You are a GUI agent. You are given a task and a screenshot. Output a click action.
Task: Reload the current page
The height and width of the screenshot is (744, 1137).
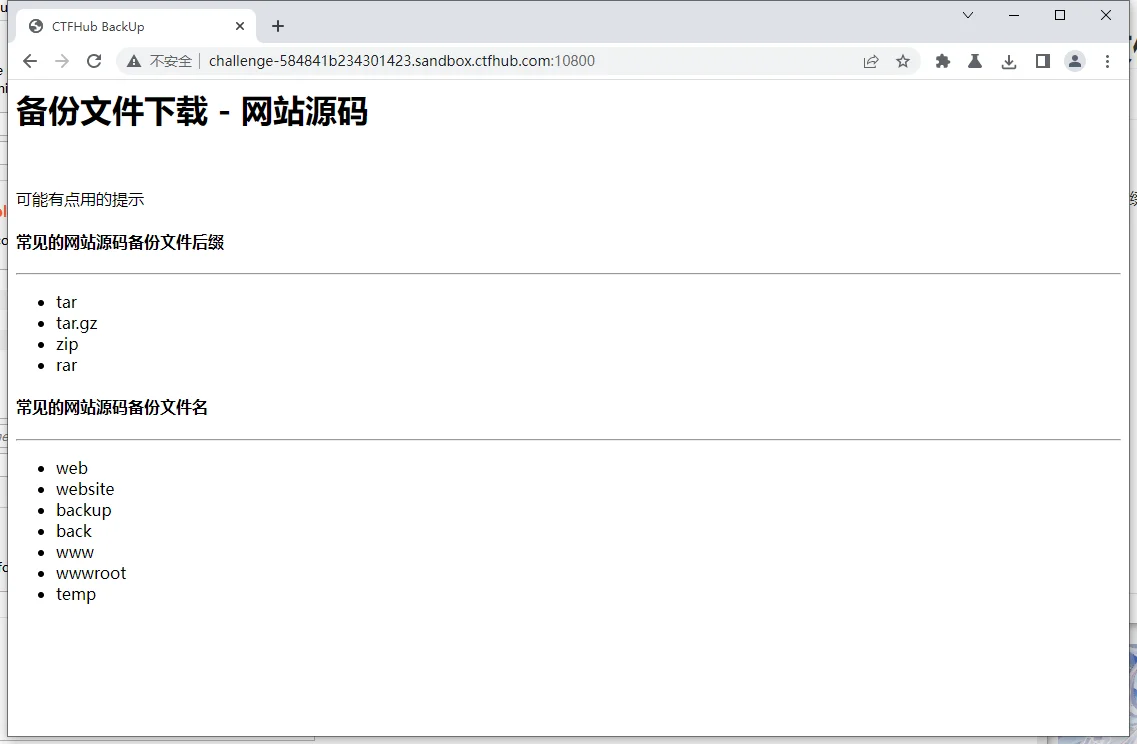(x=94, y=61)
